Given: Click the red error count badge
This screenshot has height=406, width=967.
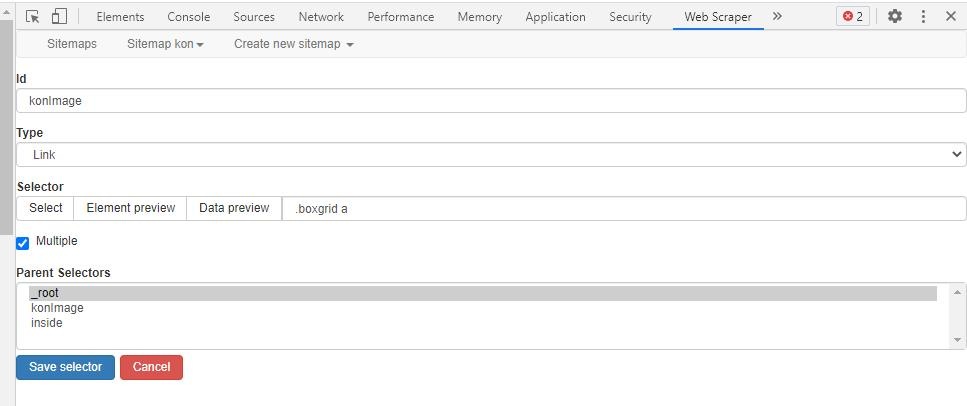Looking at the screenshot, I should (x=853, y=17).
